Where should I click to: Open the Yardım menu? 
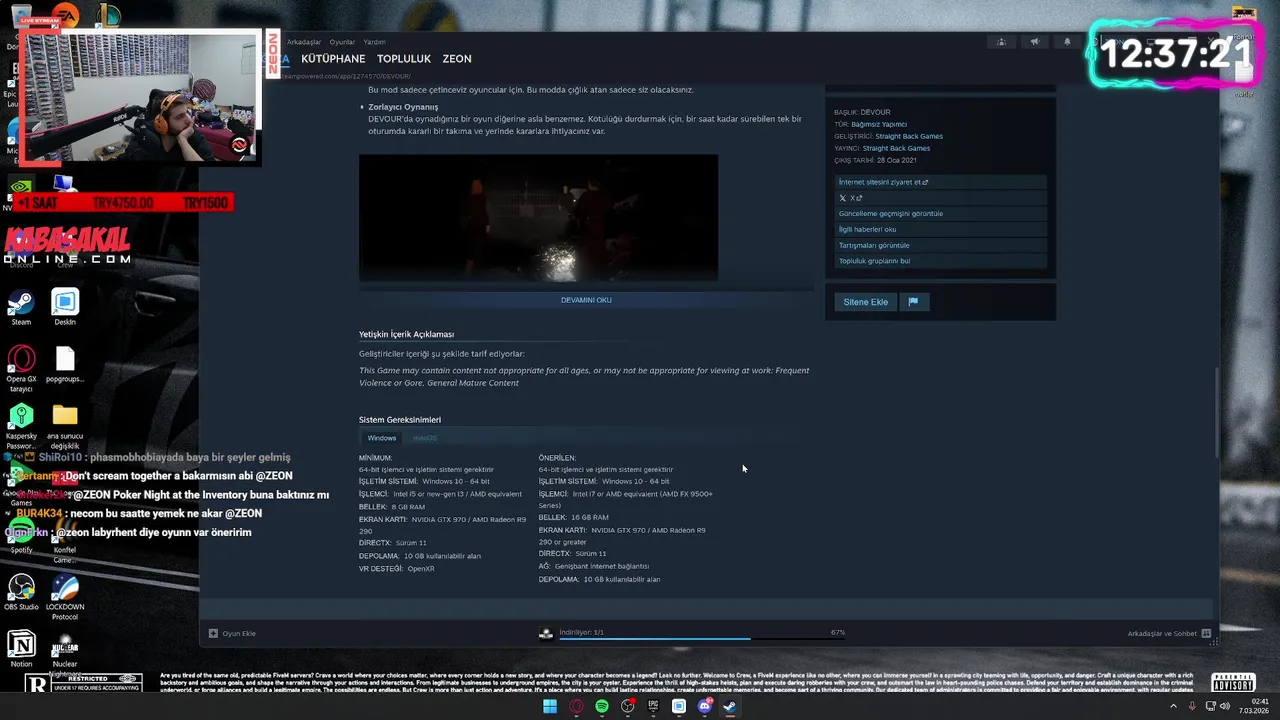pos(374,42)
